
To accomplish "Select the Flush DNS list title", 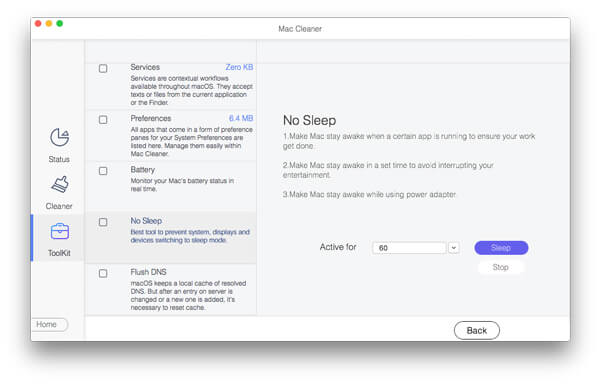I will (148, 272).
